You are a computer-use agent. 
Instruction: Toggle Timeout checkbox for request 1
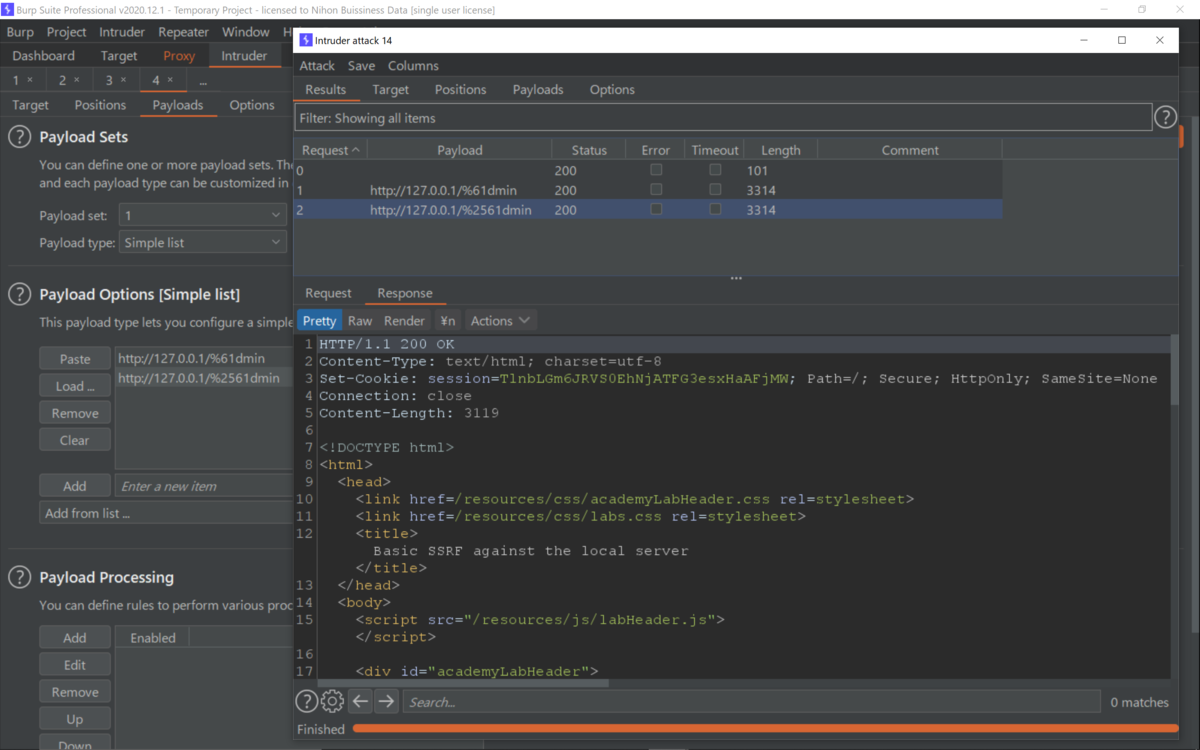(715, 189)
